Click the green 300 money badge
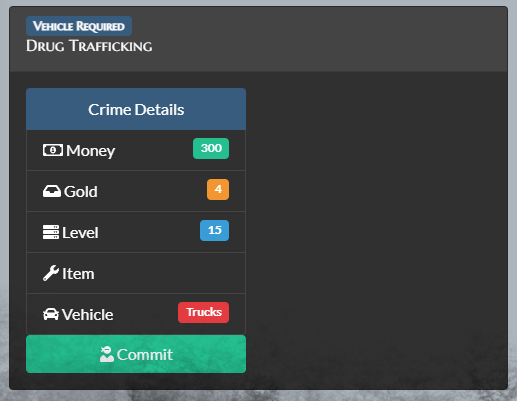Screen dimensions: 517x401 [x=211, y=148]
